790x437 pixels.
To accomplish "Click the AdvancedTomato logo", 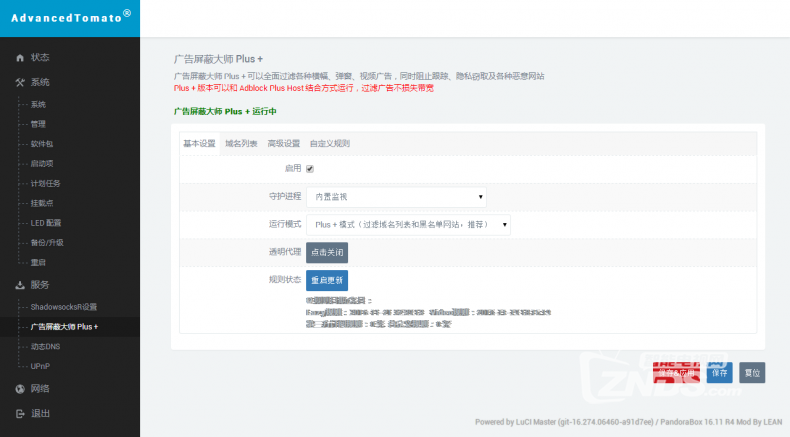I will [x=71, y=17].
